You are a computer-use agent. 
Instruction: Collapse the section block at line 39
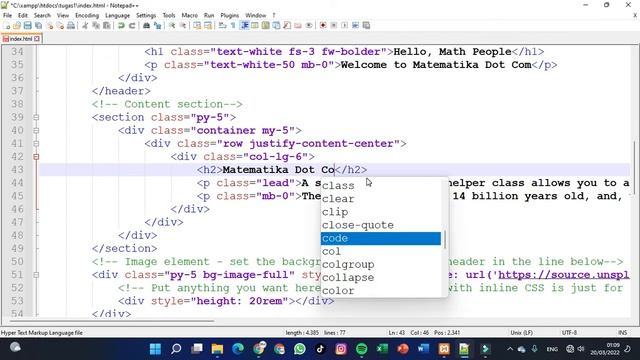(36, 117)
